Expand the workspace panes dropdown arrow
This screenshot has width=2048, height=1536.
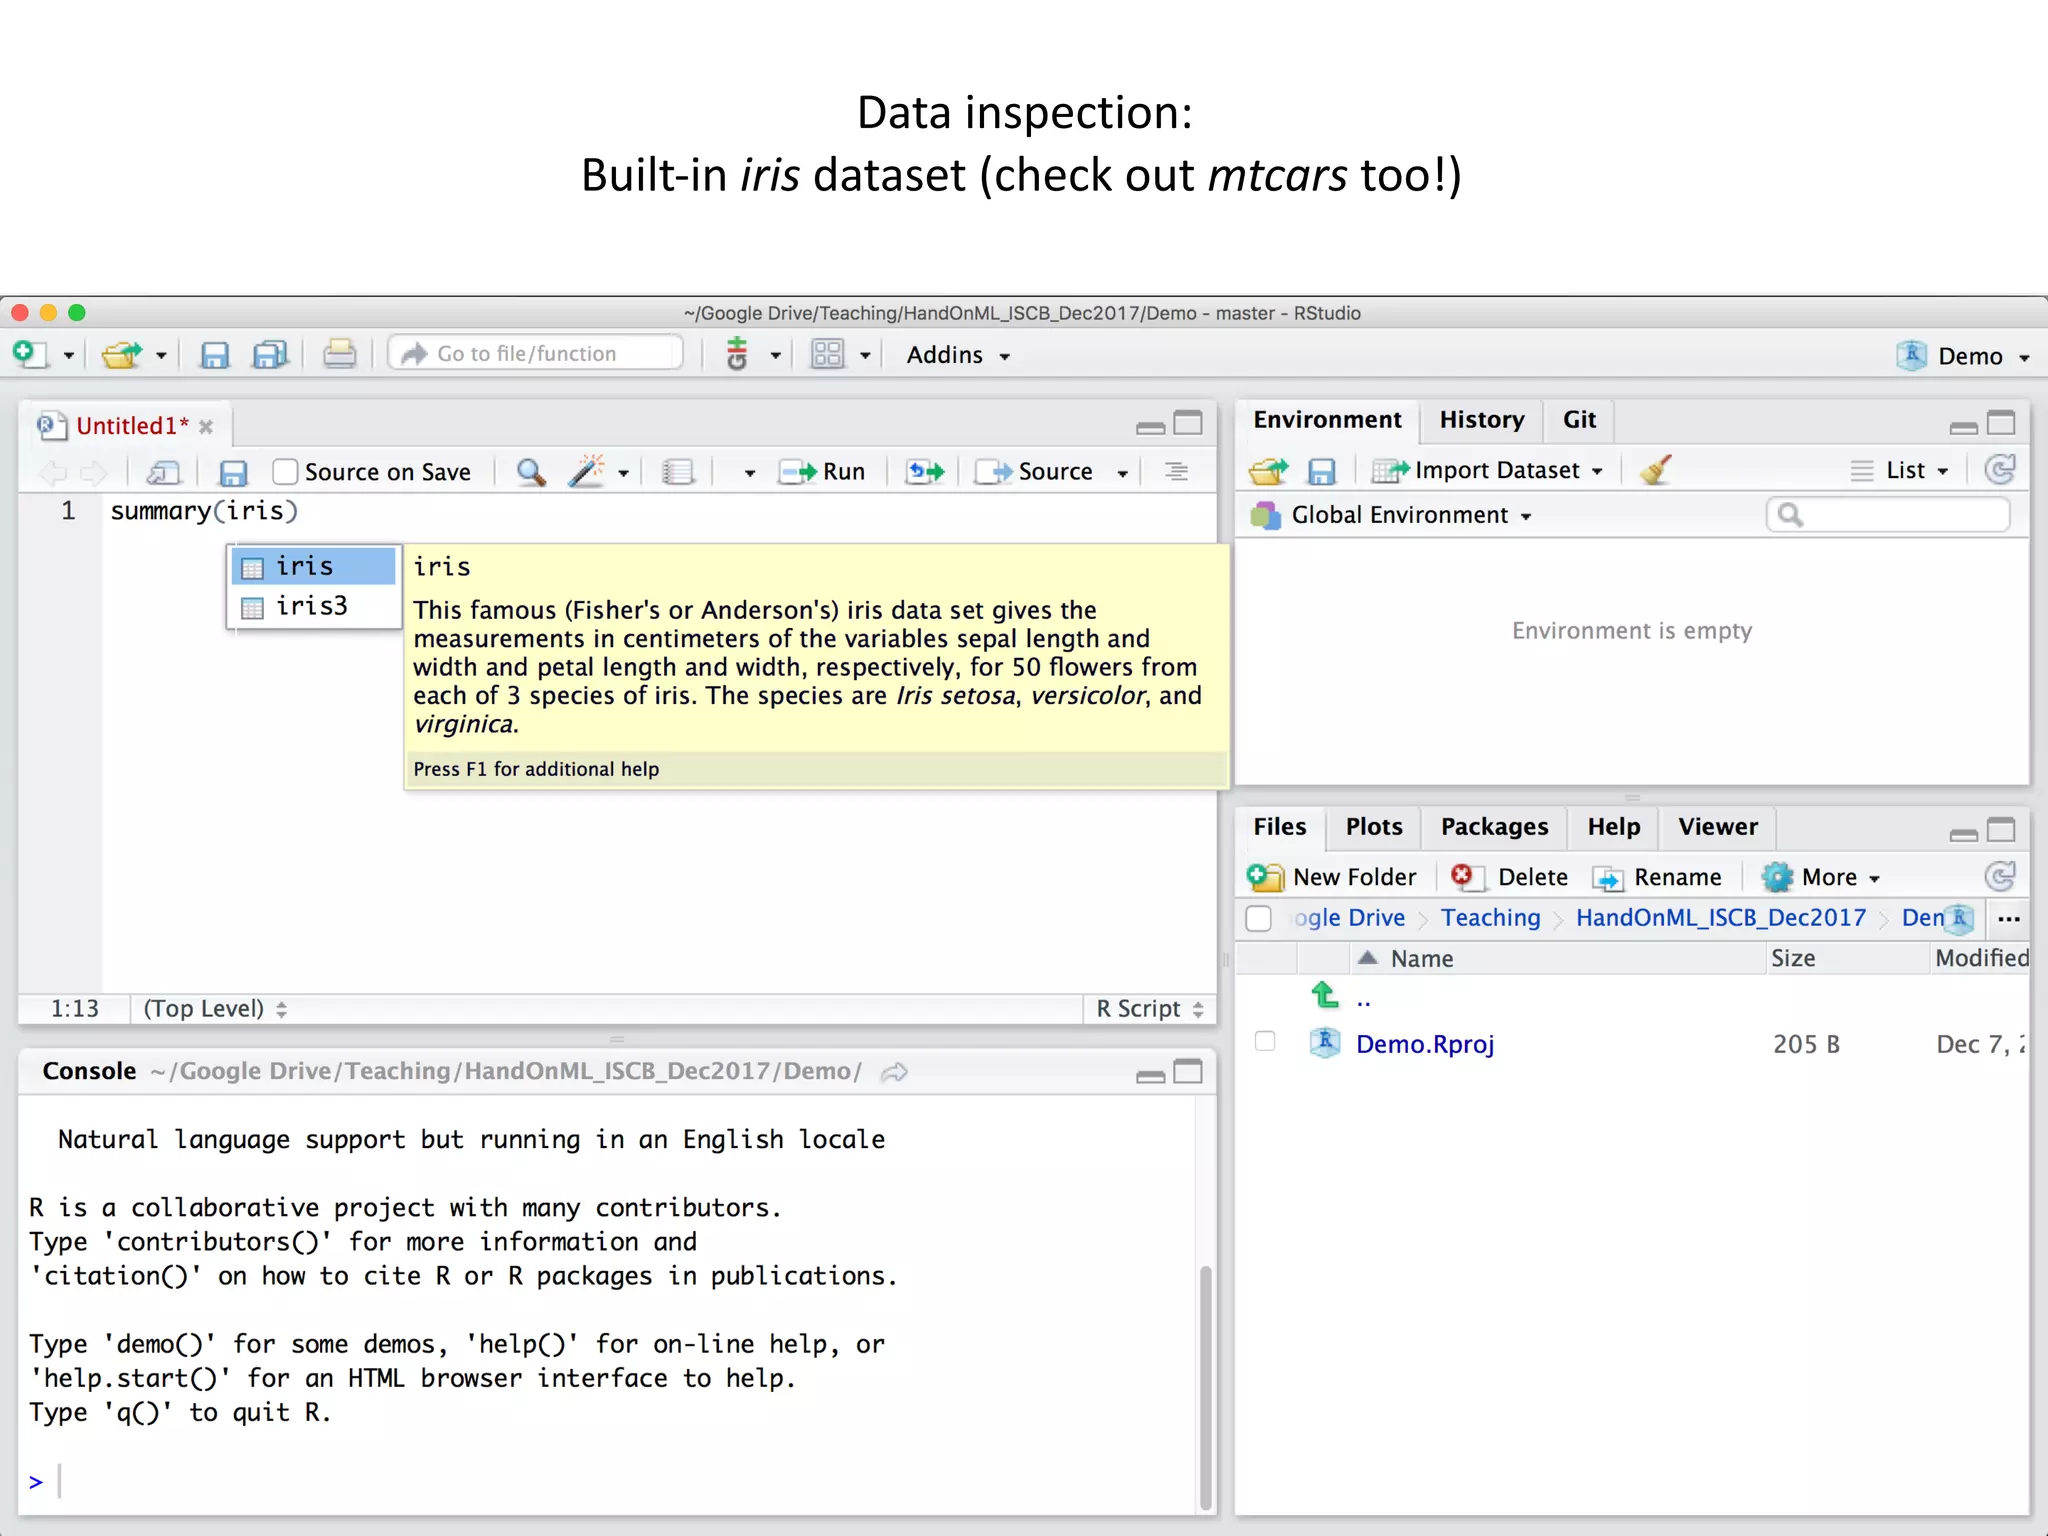pos(865,356)
